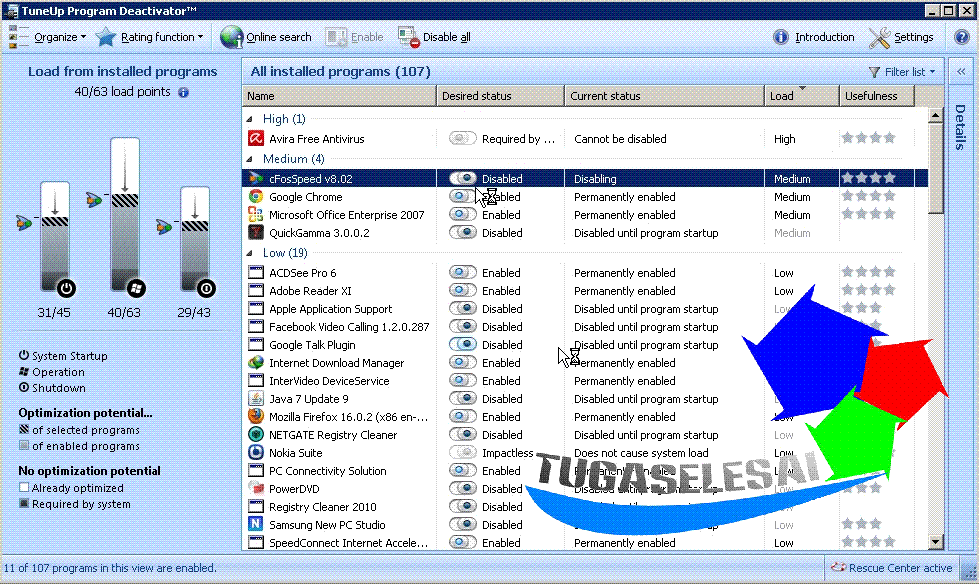
Task: Click the Rescue Center active icon
Action: pos(838,568)
